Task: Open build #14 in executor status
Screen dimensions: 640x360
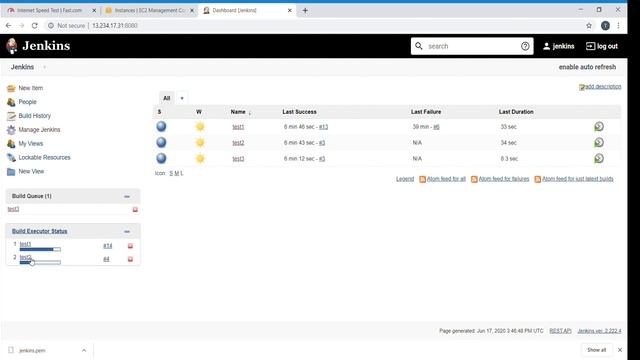Action: [x=107, y=246]
